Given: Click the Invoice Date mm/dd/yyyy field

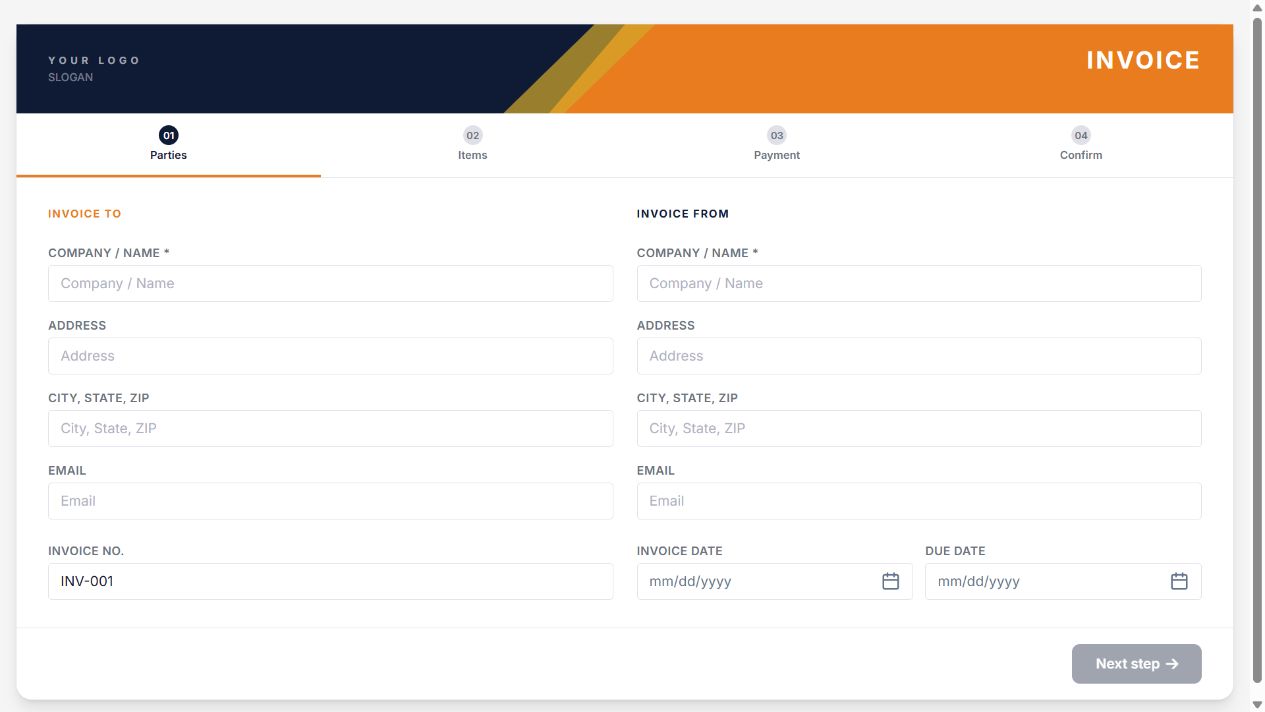Looking at the screenshot, I should pyautogui.click(x=774, y=581).
